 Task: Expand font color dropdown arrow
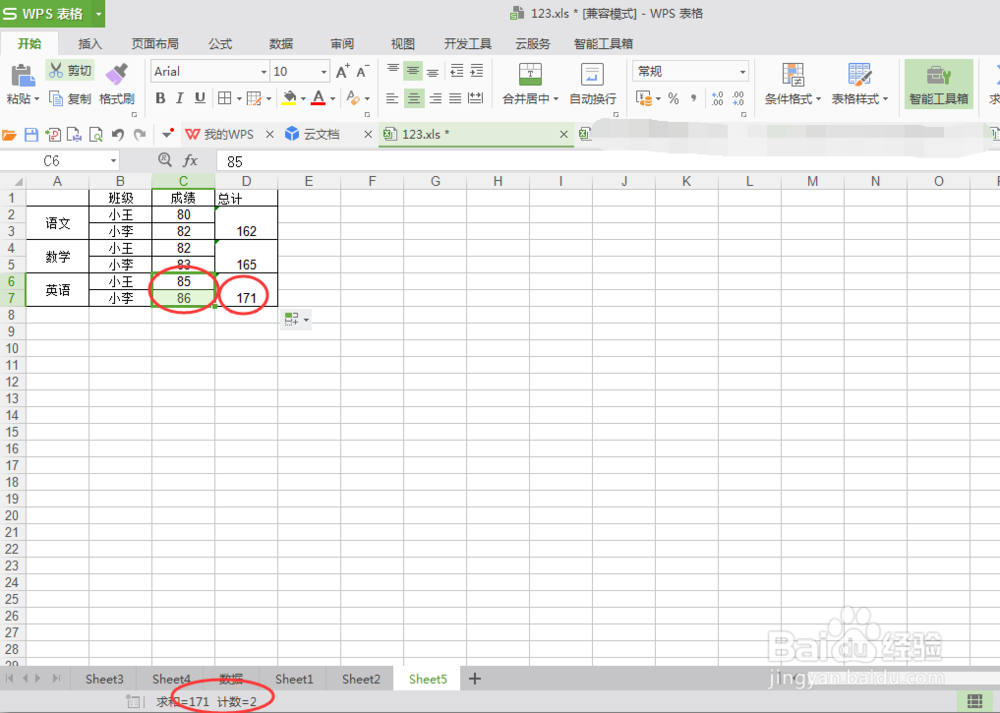point(332,99)
